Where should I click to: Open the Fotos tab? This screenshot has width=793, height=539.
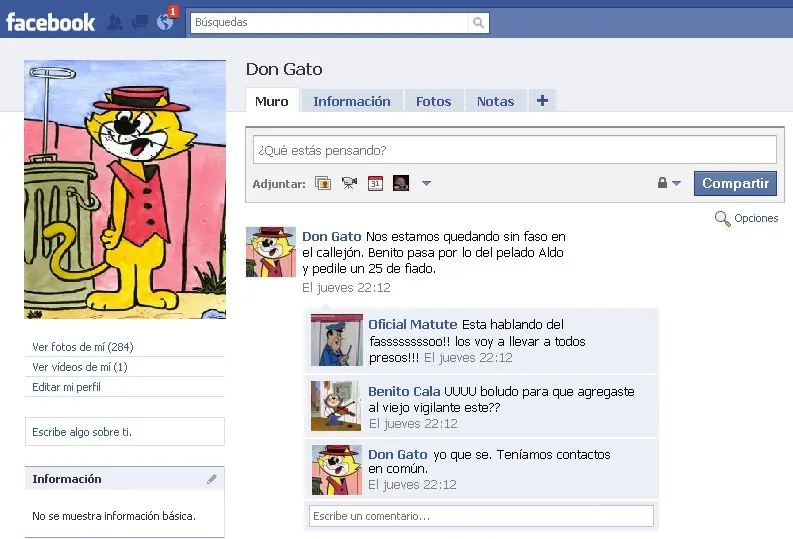click(x=433, y=101)
